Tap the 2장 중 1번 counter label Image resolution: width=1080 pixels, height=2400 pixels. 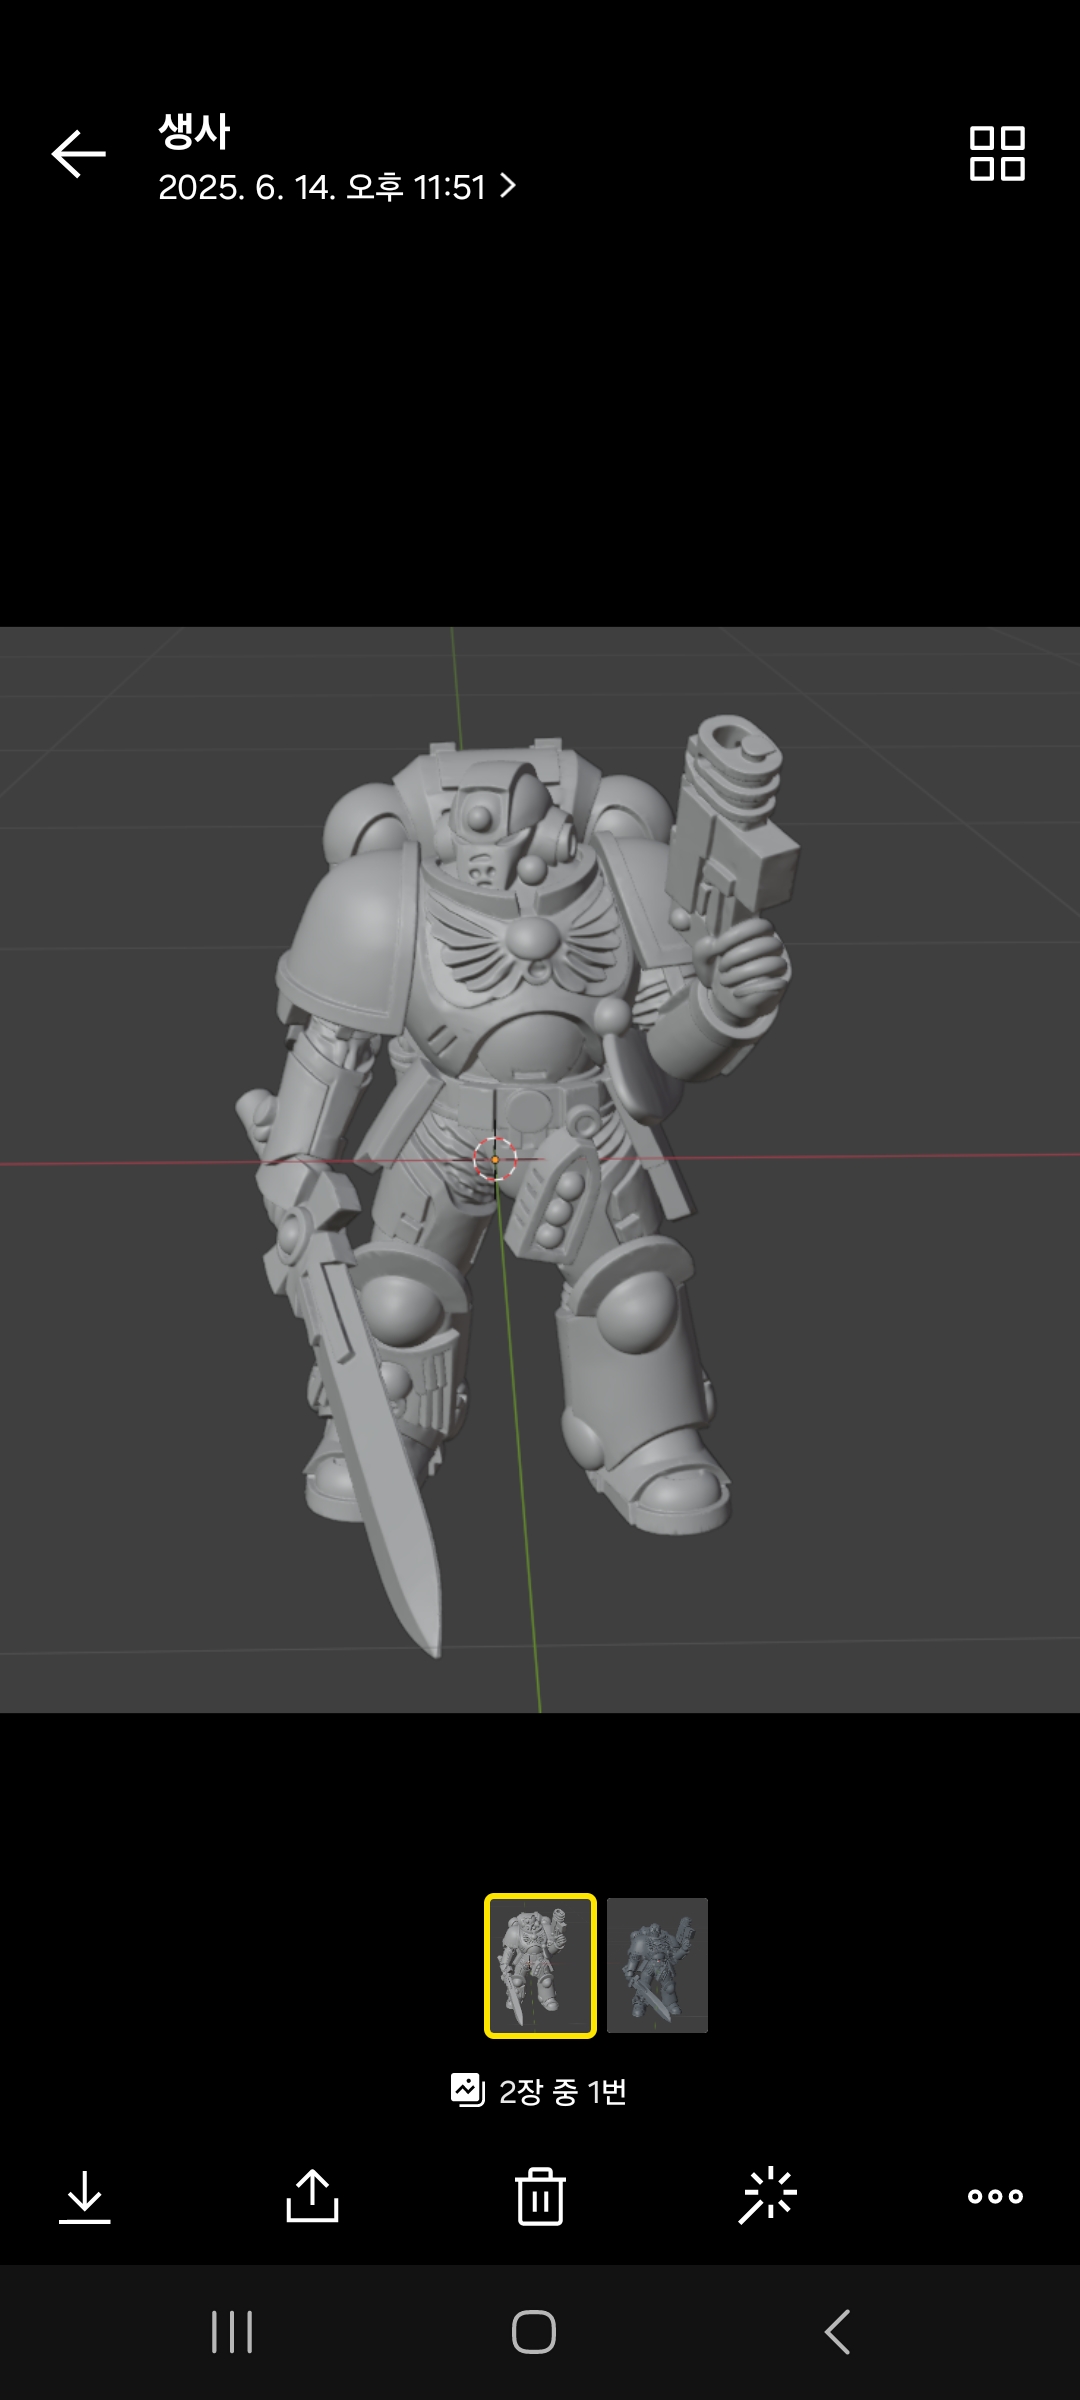[563, 2091]
